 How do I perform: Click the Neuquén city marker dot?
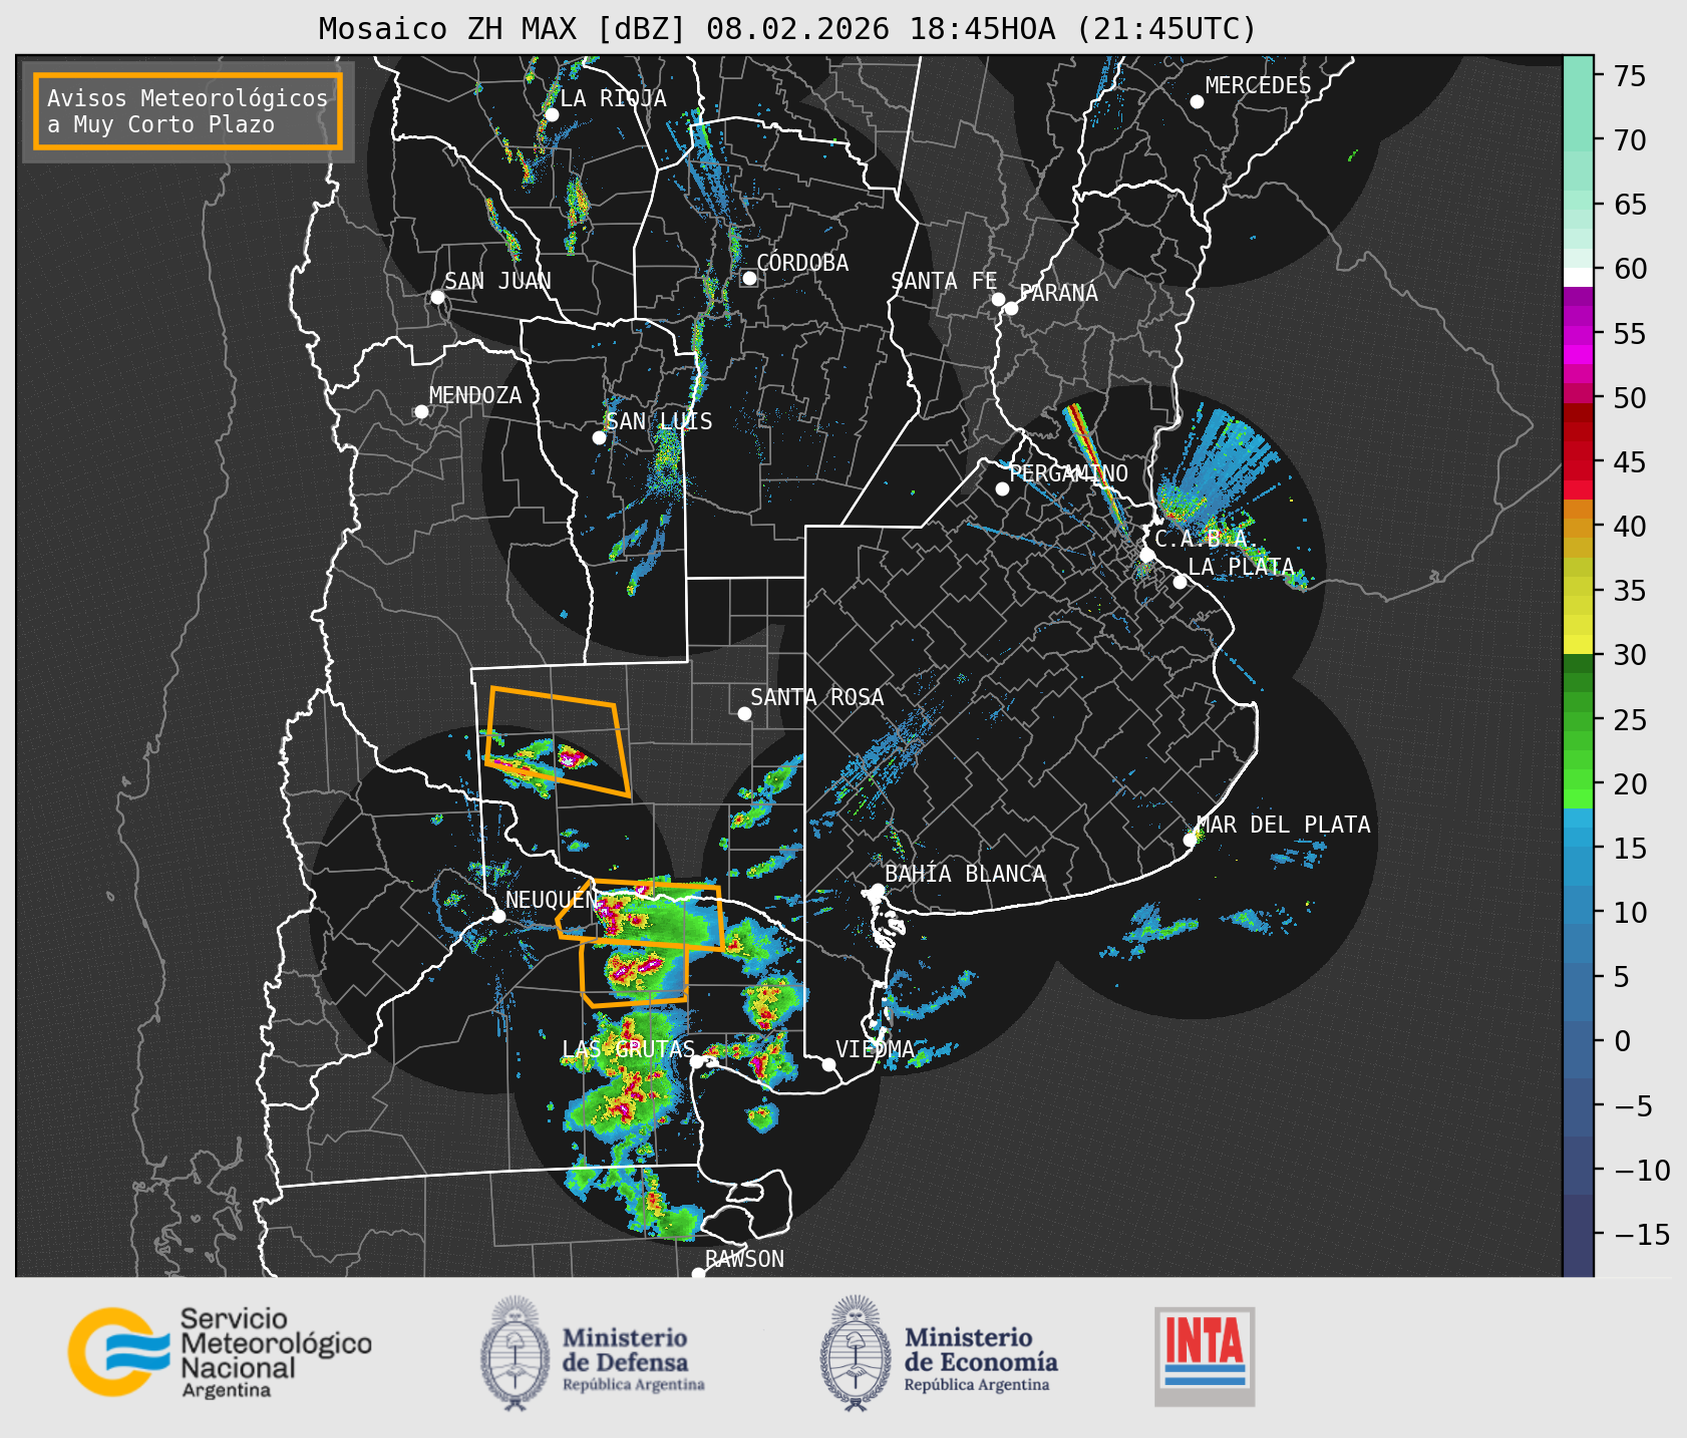pyautogui.click(x=498, y=916)
